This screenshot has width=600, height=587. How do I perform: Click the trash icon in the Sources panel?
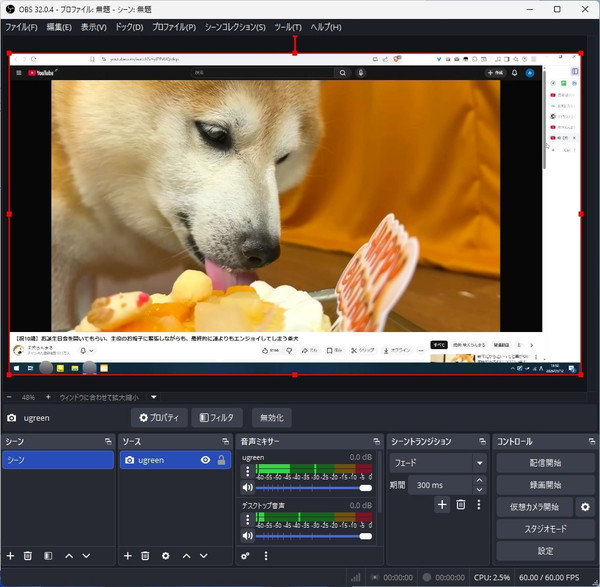click(145, 555)
